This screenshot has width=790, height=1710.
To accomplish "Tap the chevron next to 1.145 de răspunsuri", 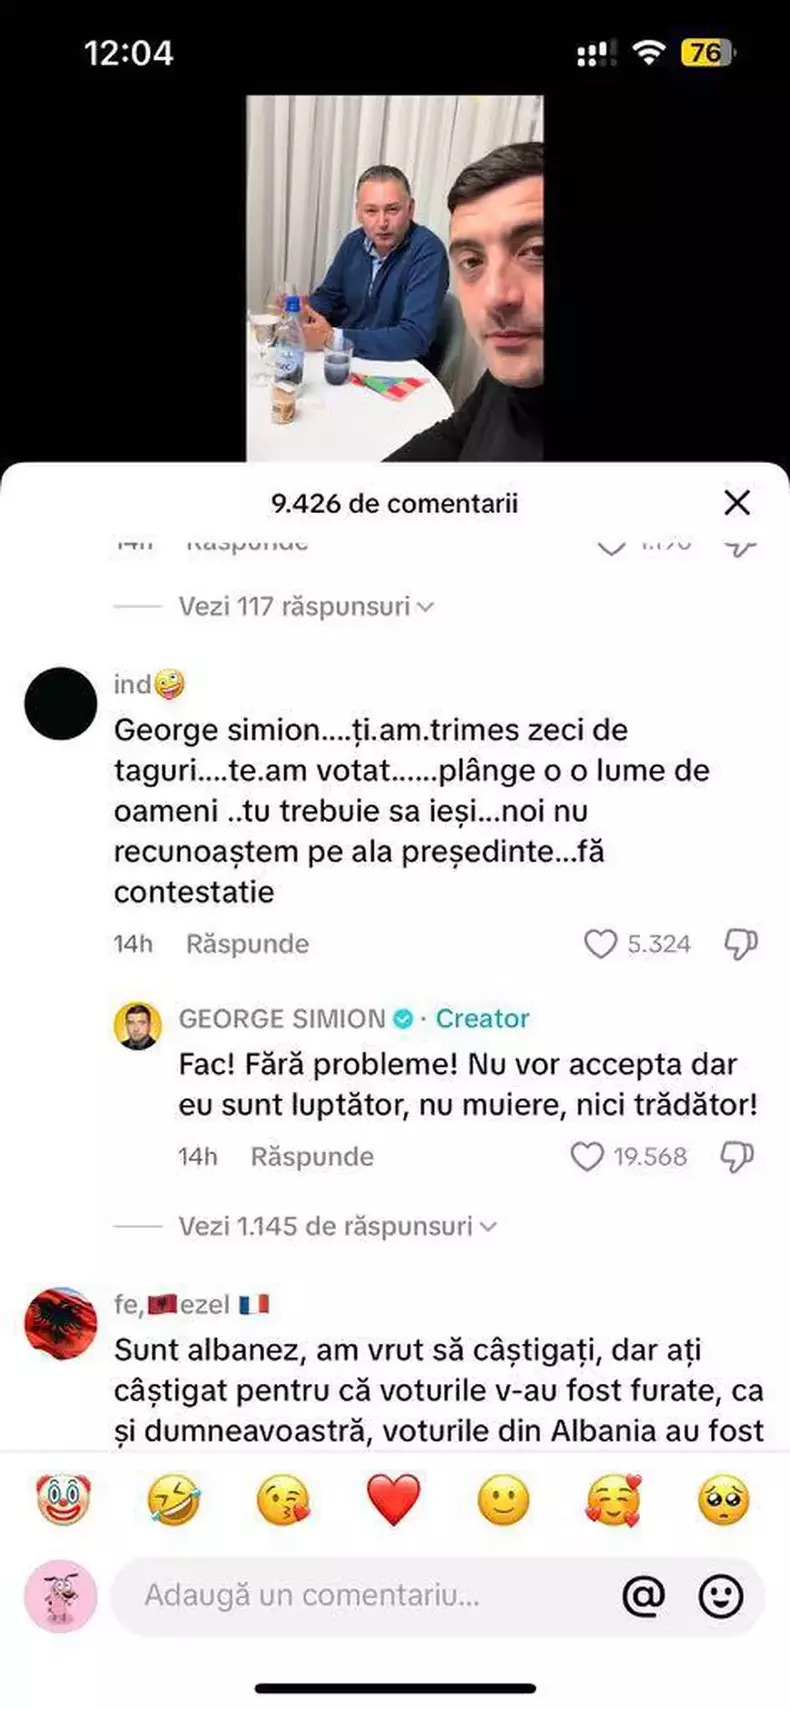I will [488, 1227].
